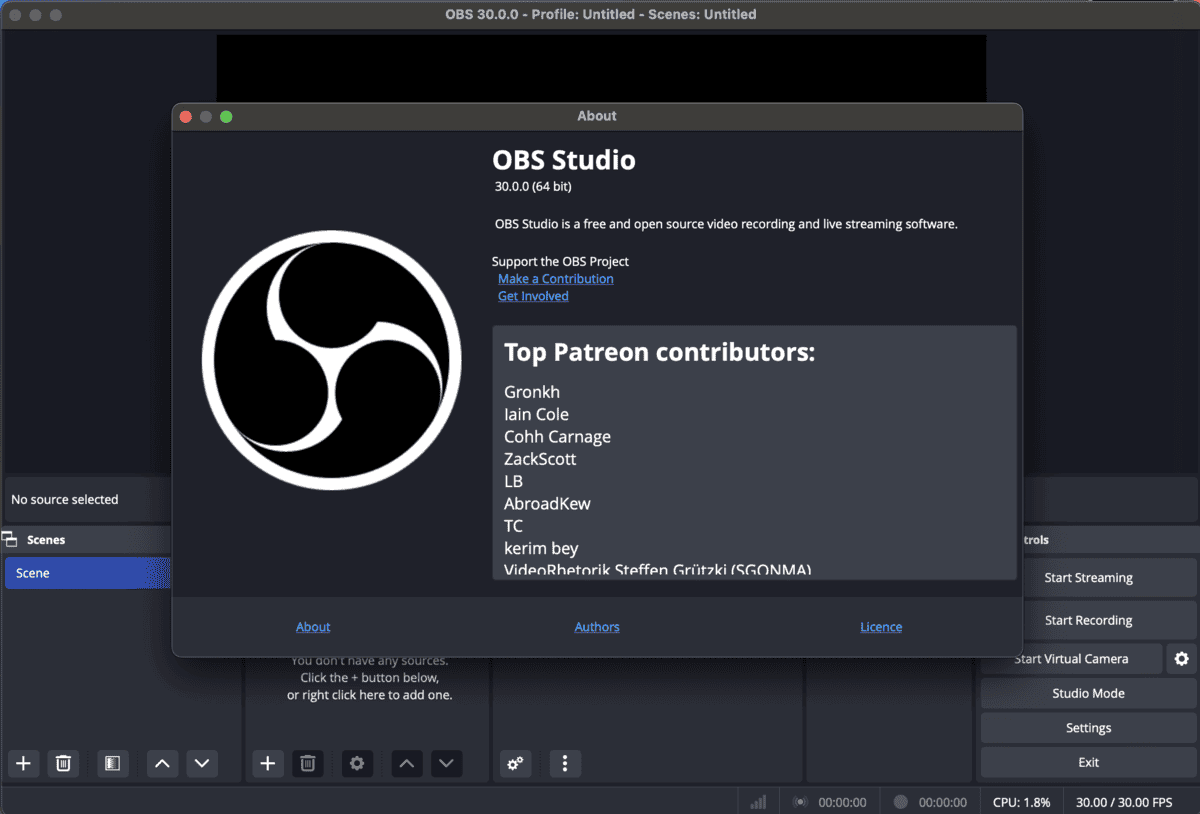Open scene filters in the Scenes toolbar
Image resolution: width=1200 pixels, height=814 pixels.
click(x=112, y=763)
